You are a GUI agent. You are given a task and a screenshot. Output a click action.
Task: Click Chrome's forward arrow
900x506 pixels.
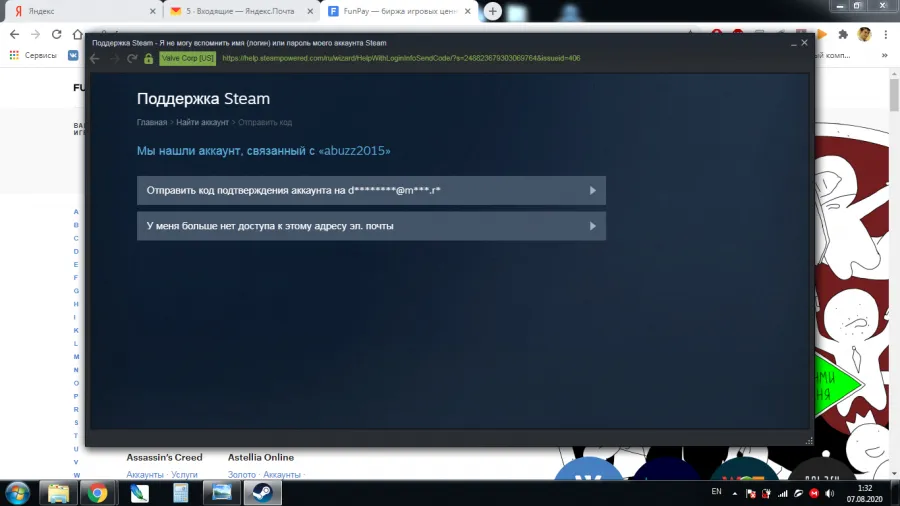[x=36, y=34]
